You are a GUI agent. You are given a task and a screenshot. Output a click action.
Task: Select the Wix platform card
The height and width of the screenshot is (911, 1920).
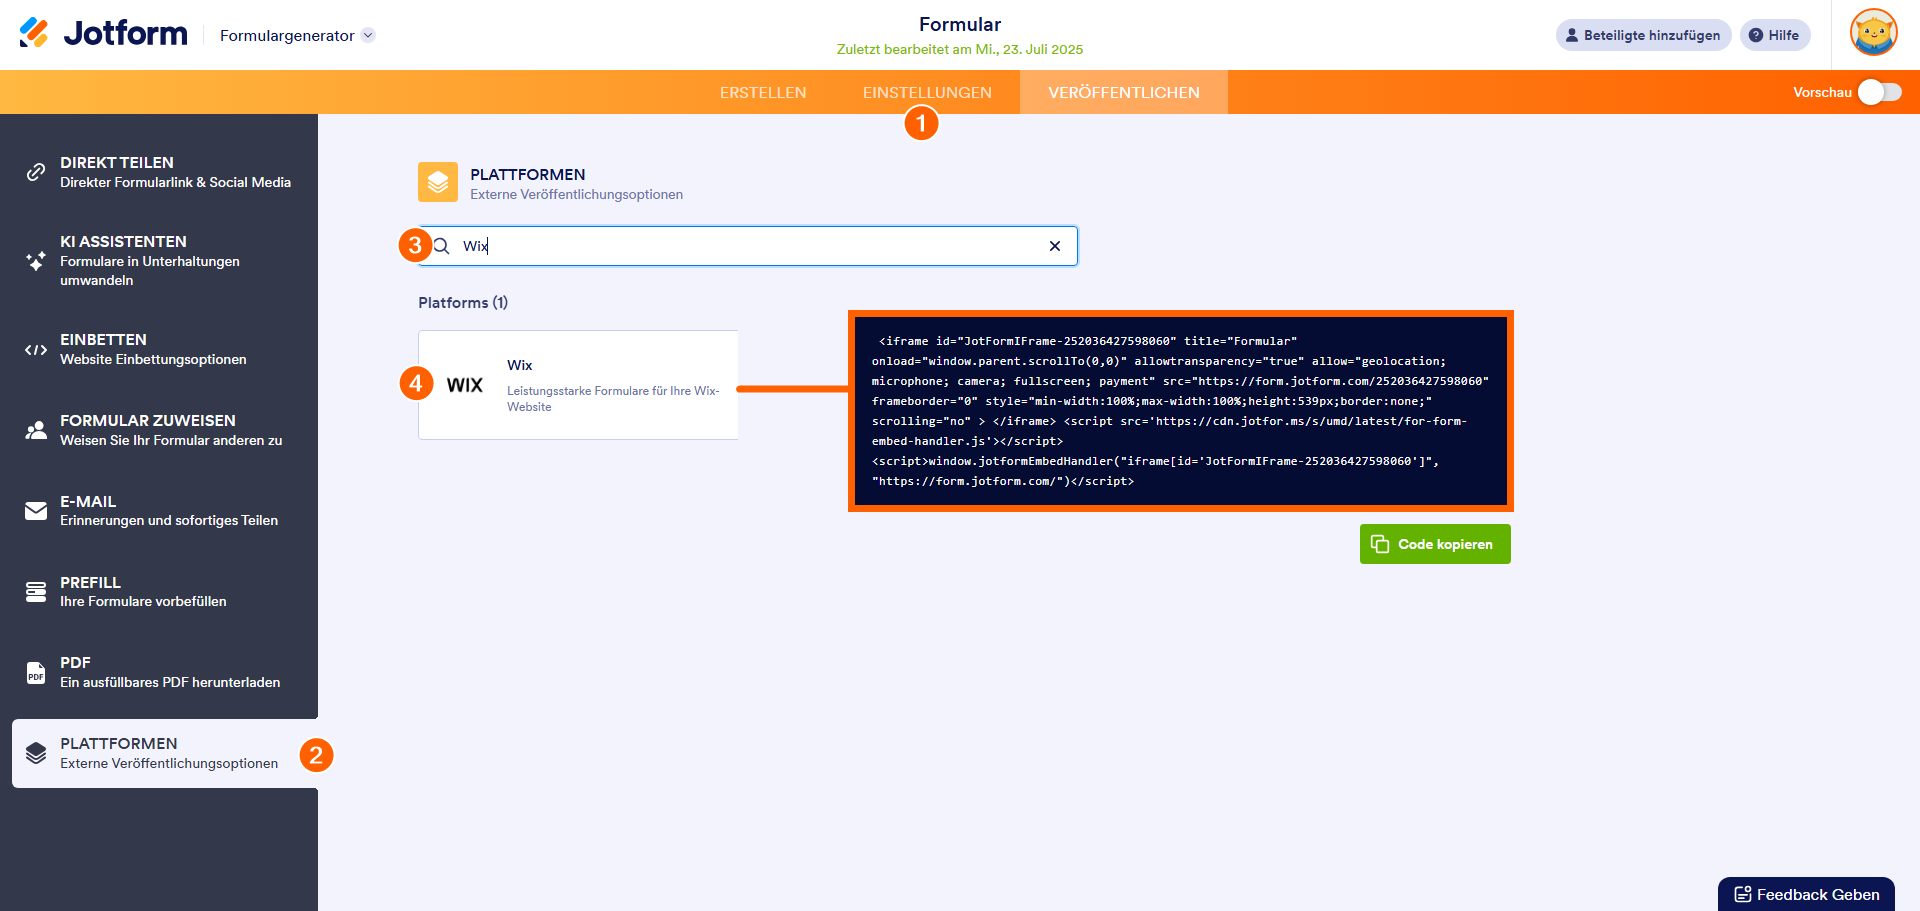[x=578, y=385]
